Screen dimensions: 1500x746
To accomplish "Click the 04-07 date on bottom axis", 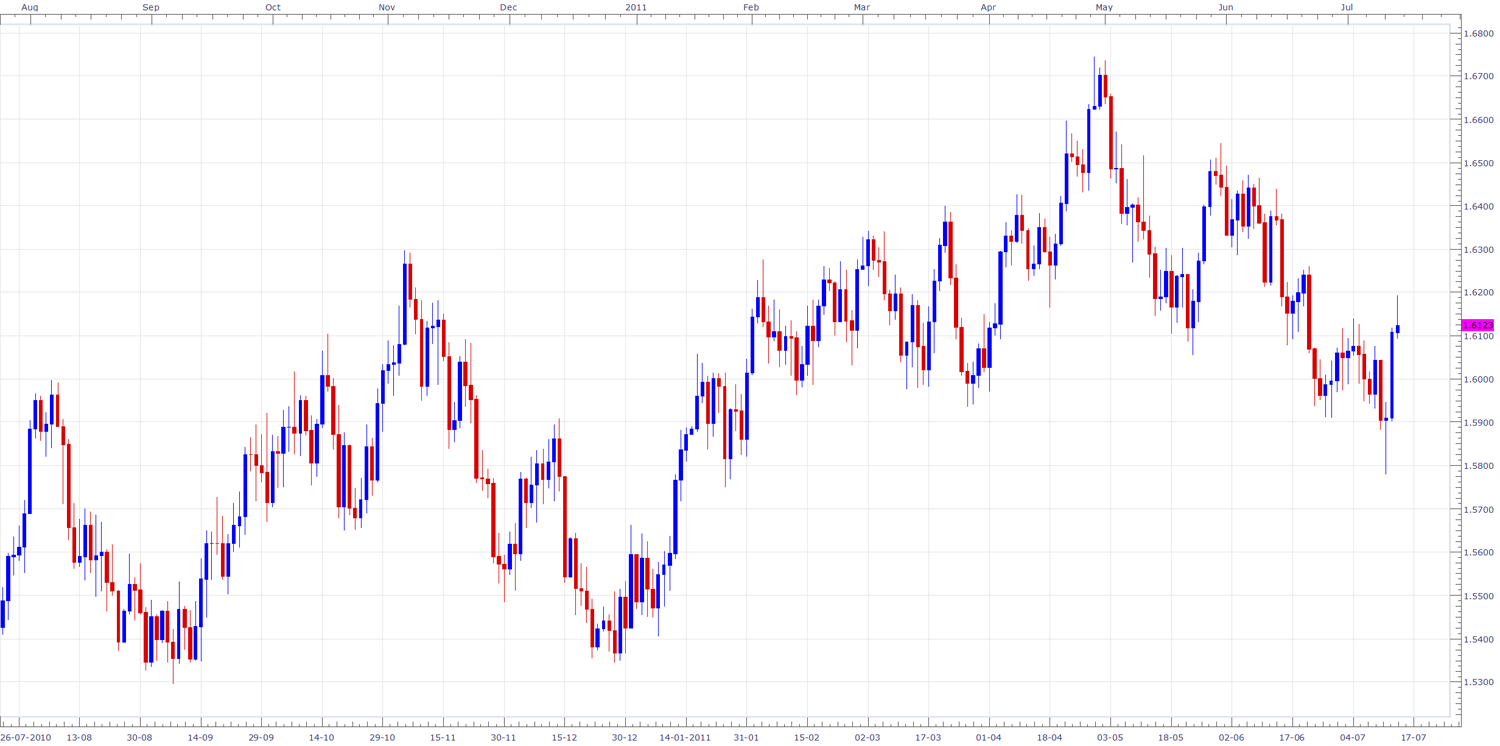I will (1353, 738).
